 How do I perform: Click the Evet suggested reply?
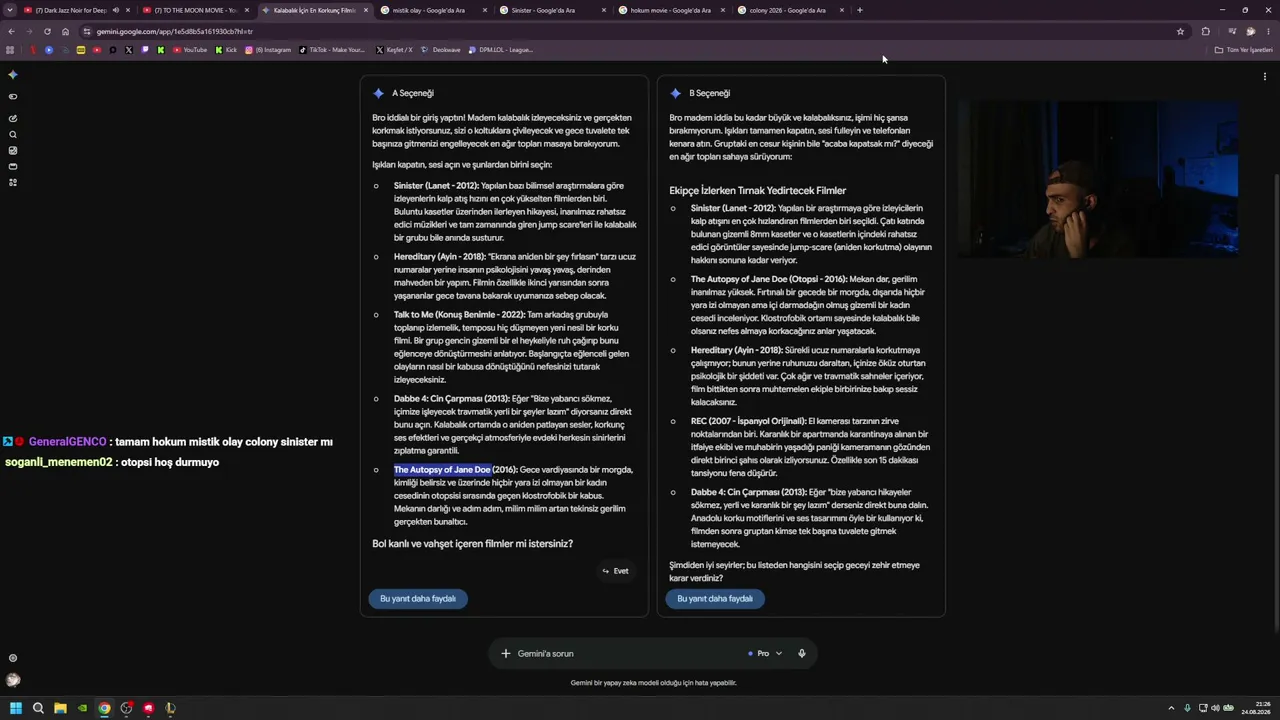615,571
